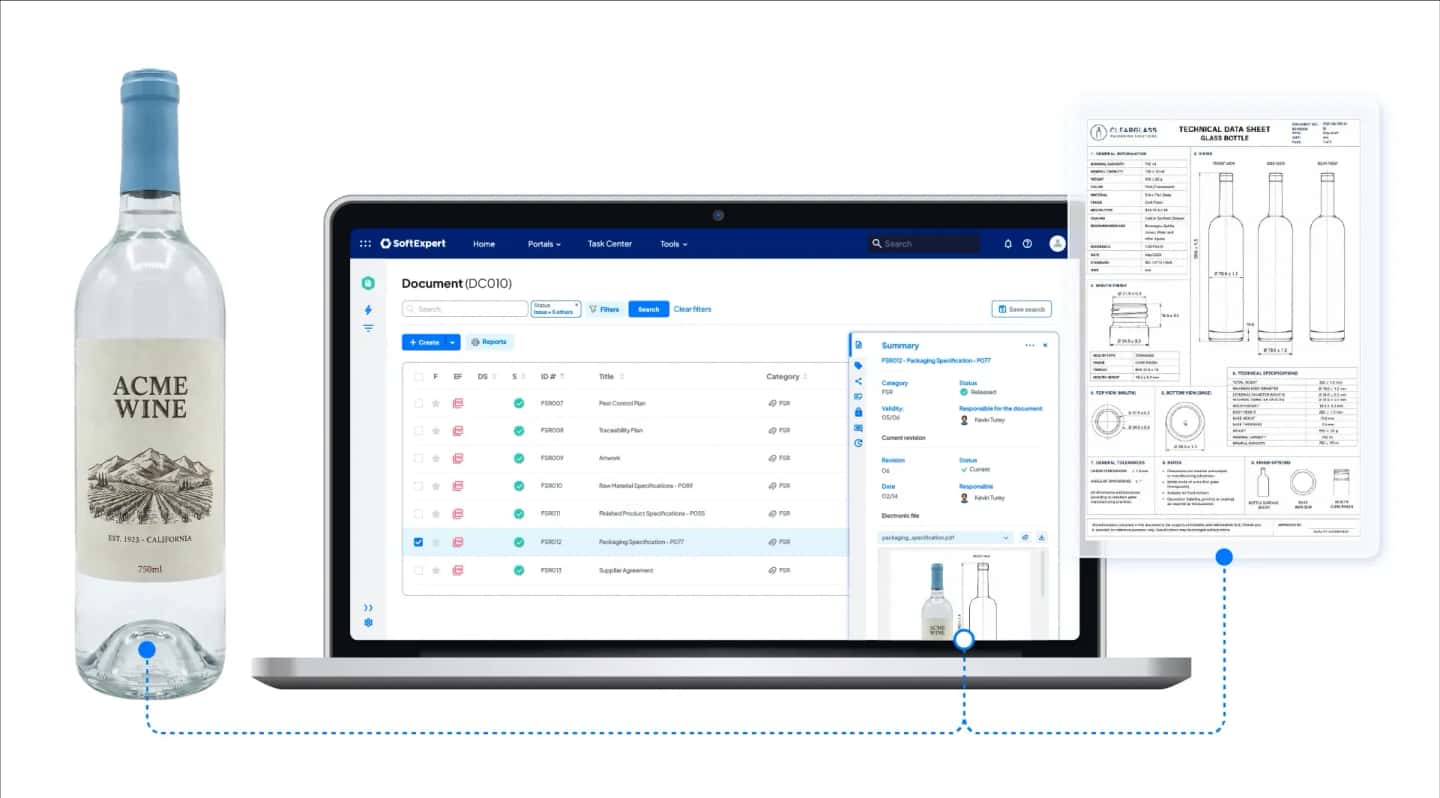Open the Status filter dropdown
This screenshot has height=798, width=1440.
click(556, 309)
